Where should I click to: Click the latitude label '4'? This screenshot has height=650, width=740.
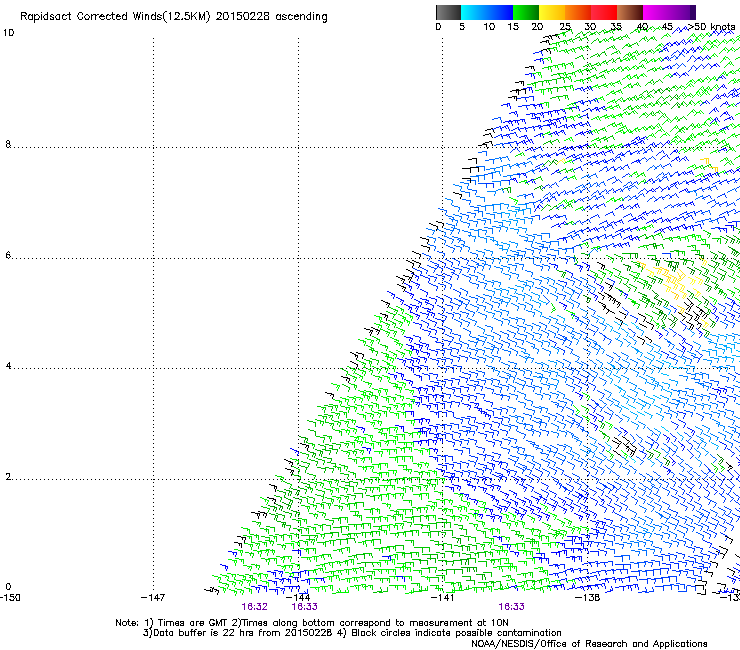point(8,366)
